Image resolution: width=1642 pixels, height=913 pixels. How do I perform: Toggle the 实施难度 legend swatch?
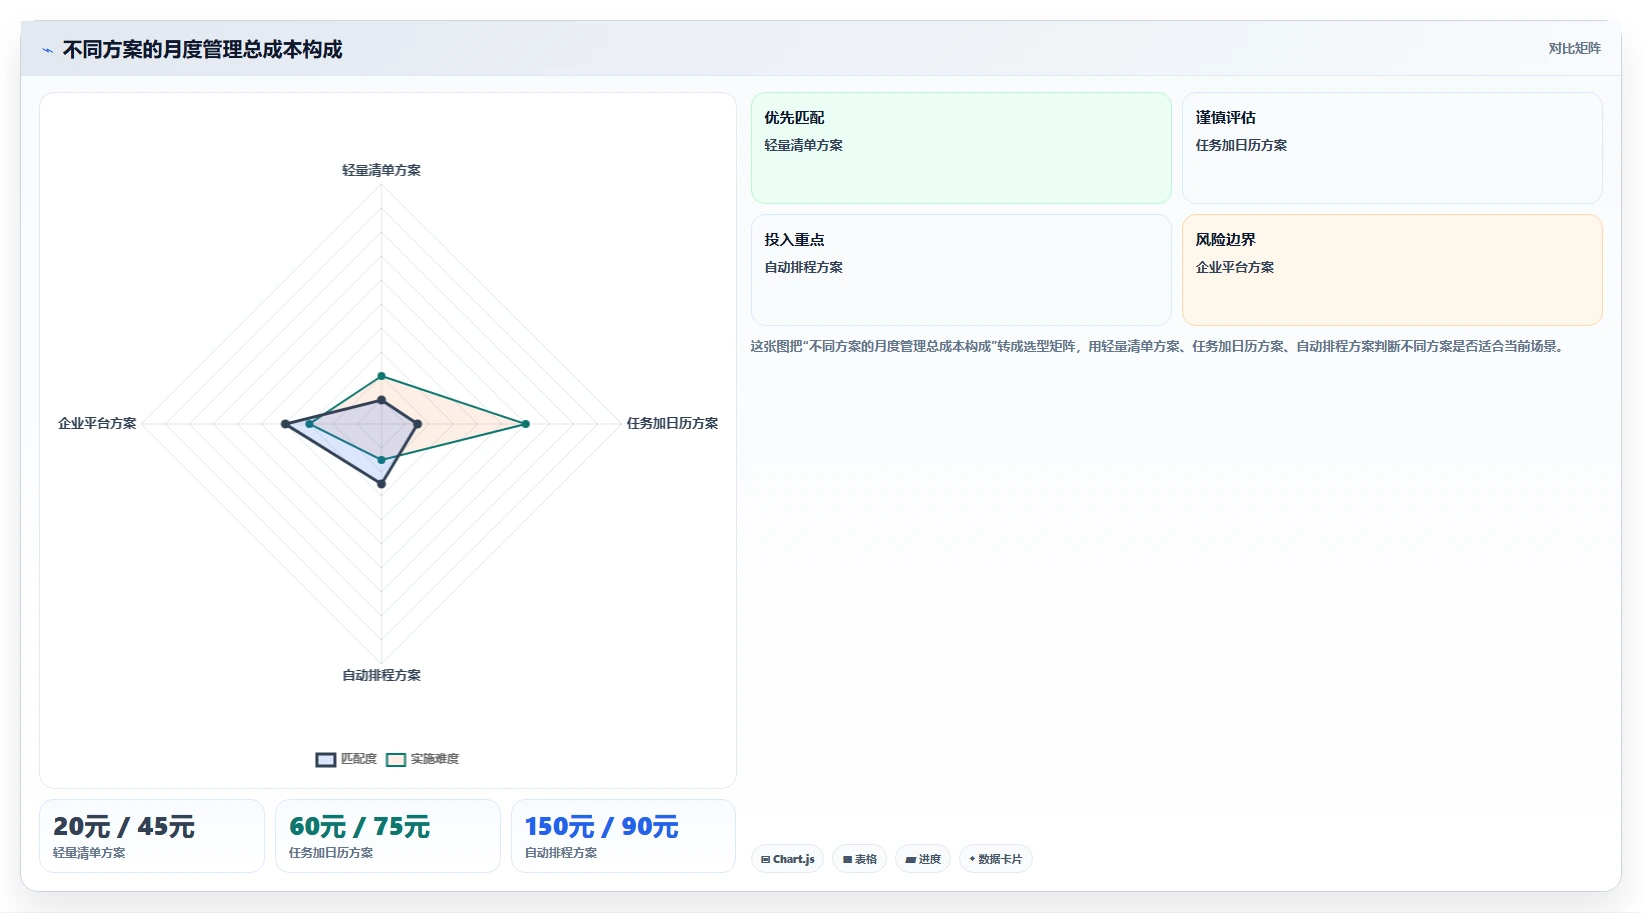click(x=396, y=760)
